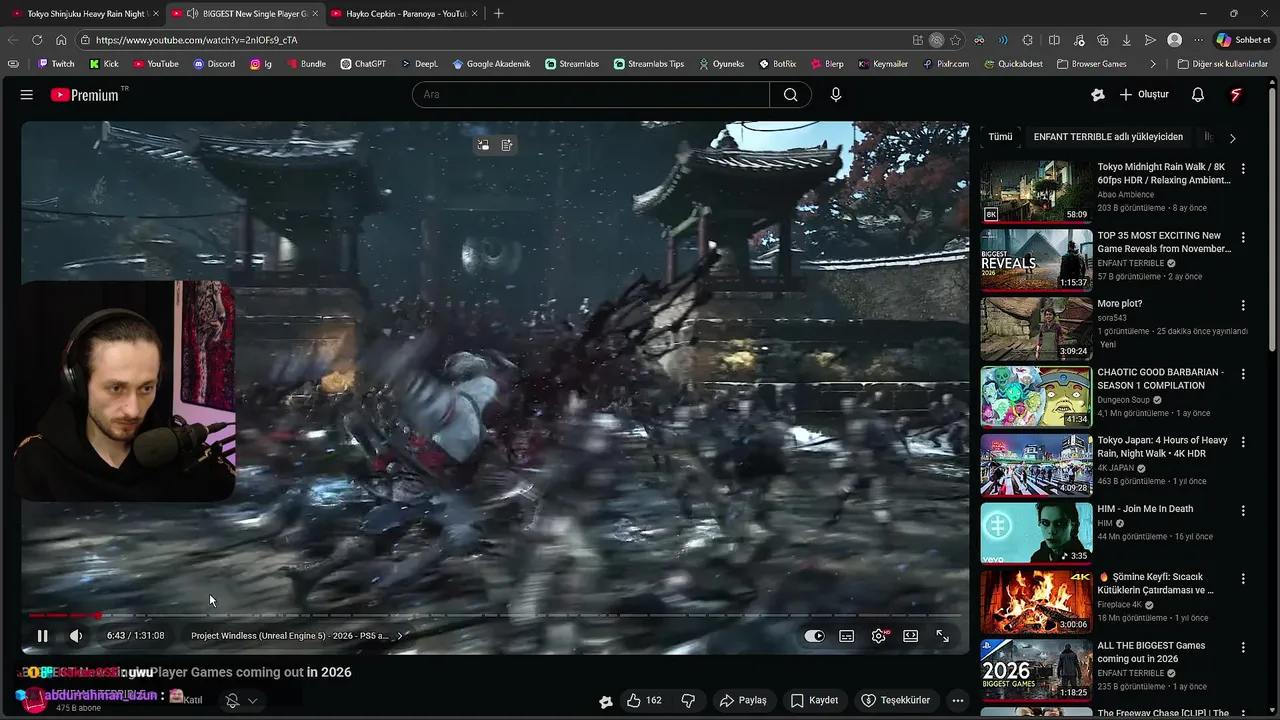This screenshot has width=1280, height=720.
Task: Start voice search with the microphone
Action: tap(836, 95)
